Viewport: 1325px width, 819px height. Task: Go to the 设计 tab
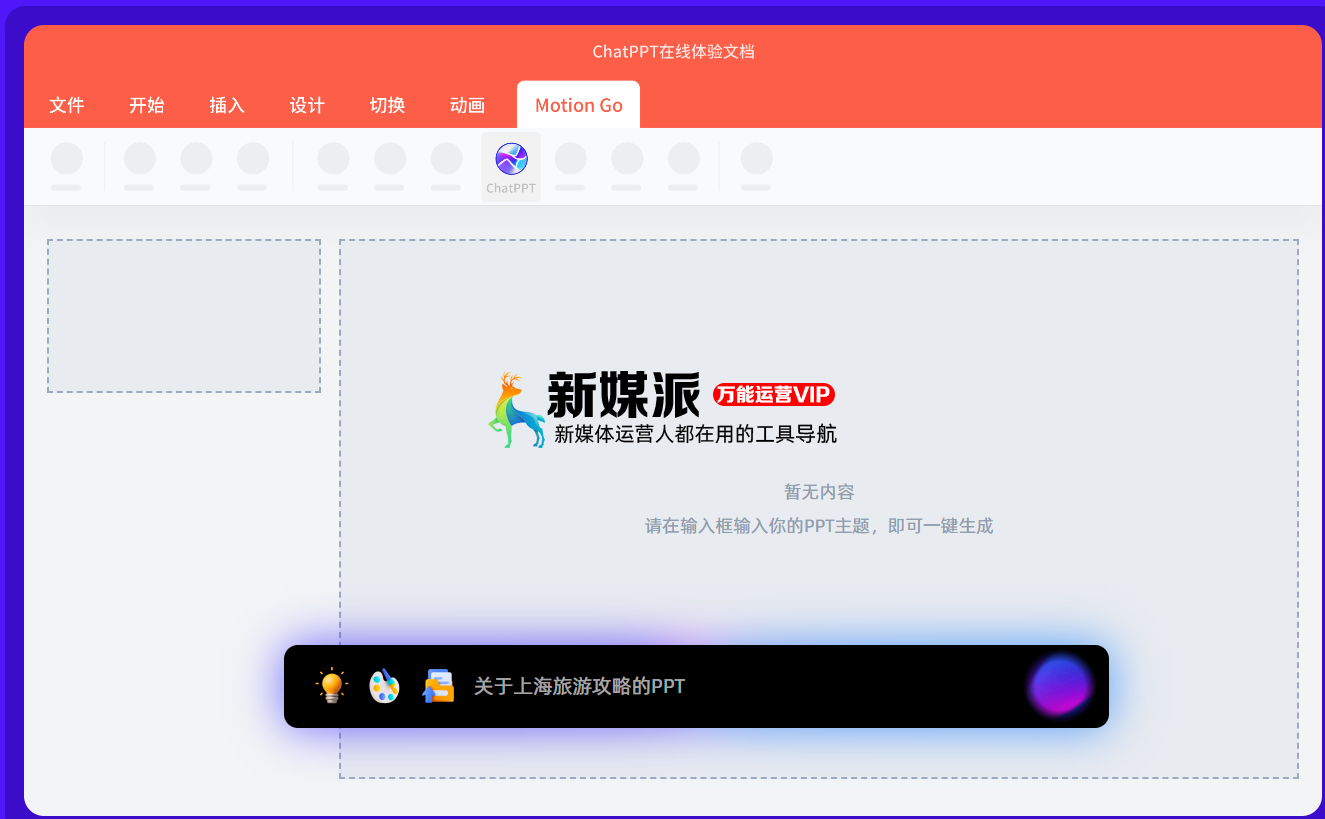(307, 105)
